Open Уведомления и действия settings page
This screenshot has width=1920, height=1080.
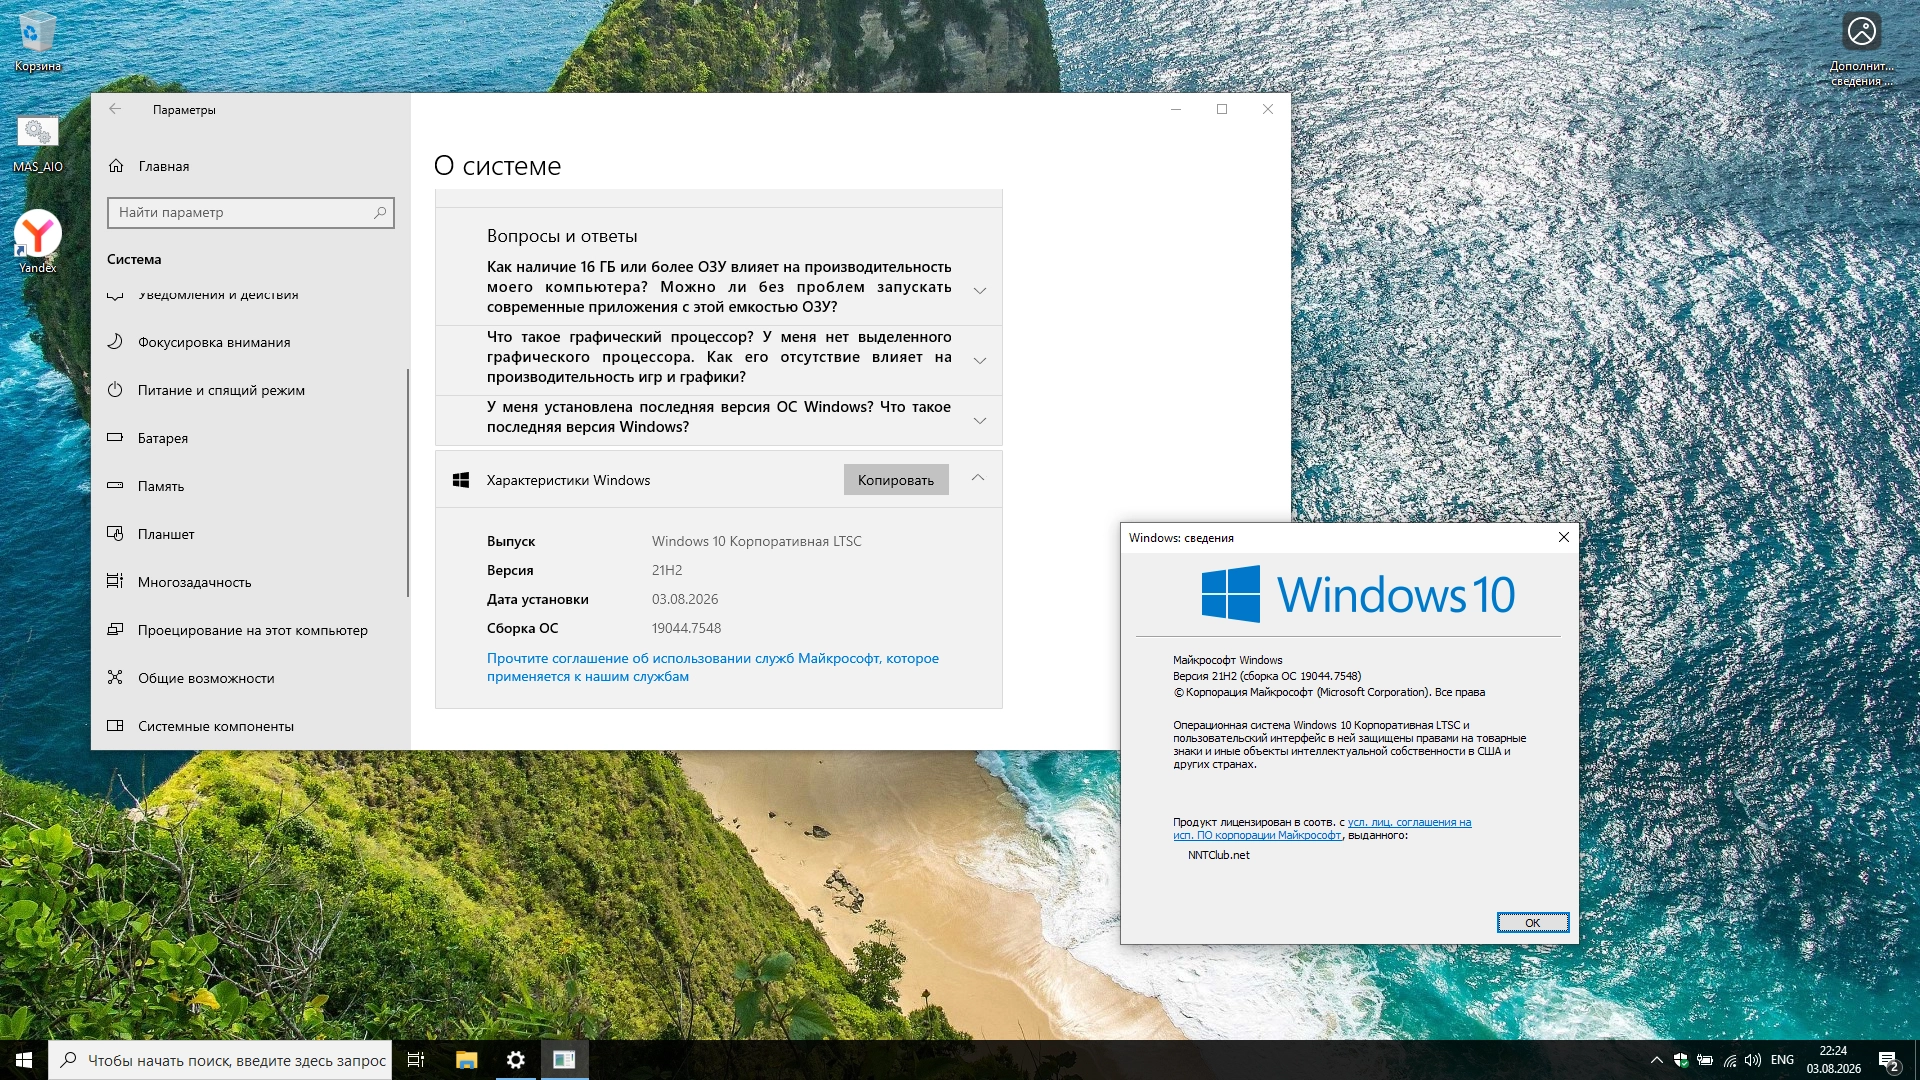pyautogui.click(x=251, y=296)
